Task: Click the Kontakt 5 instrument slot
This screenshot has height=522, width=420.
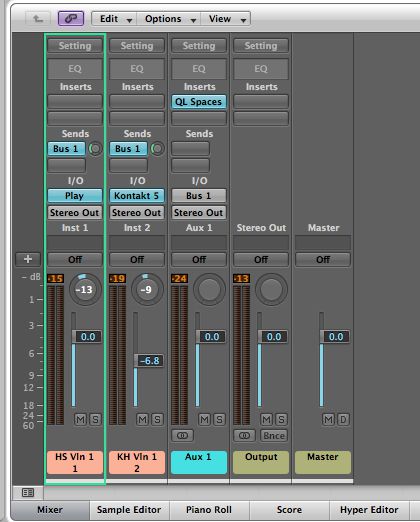Action: [x=137, y=196]
